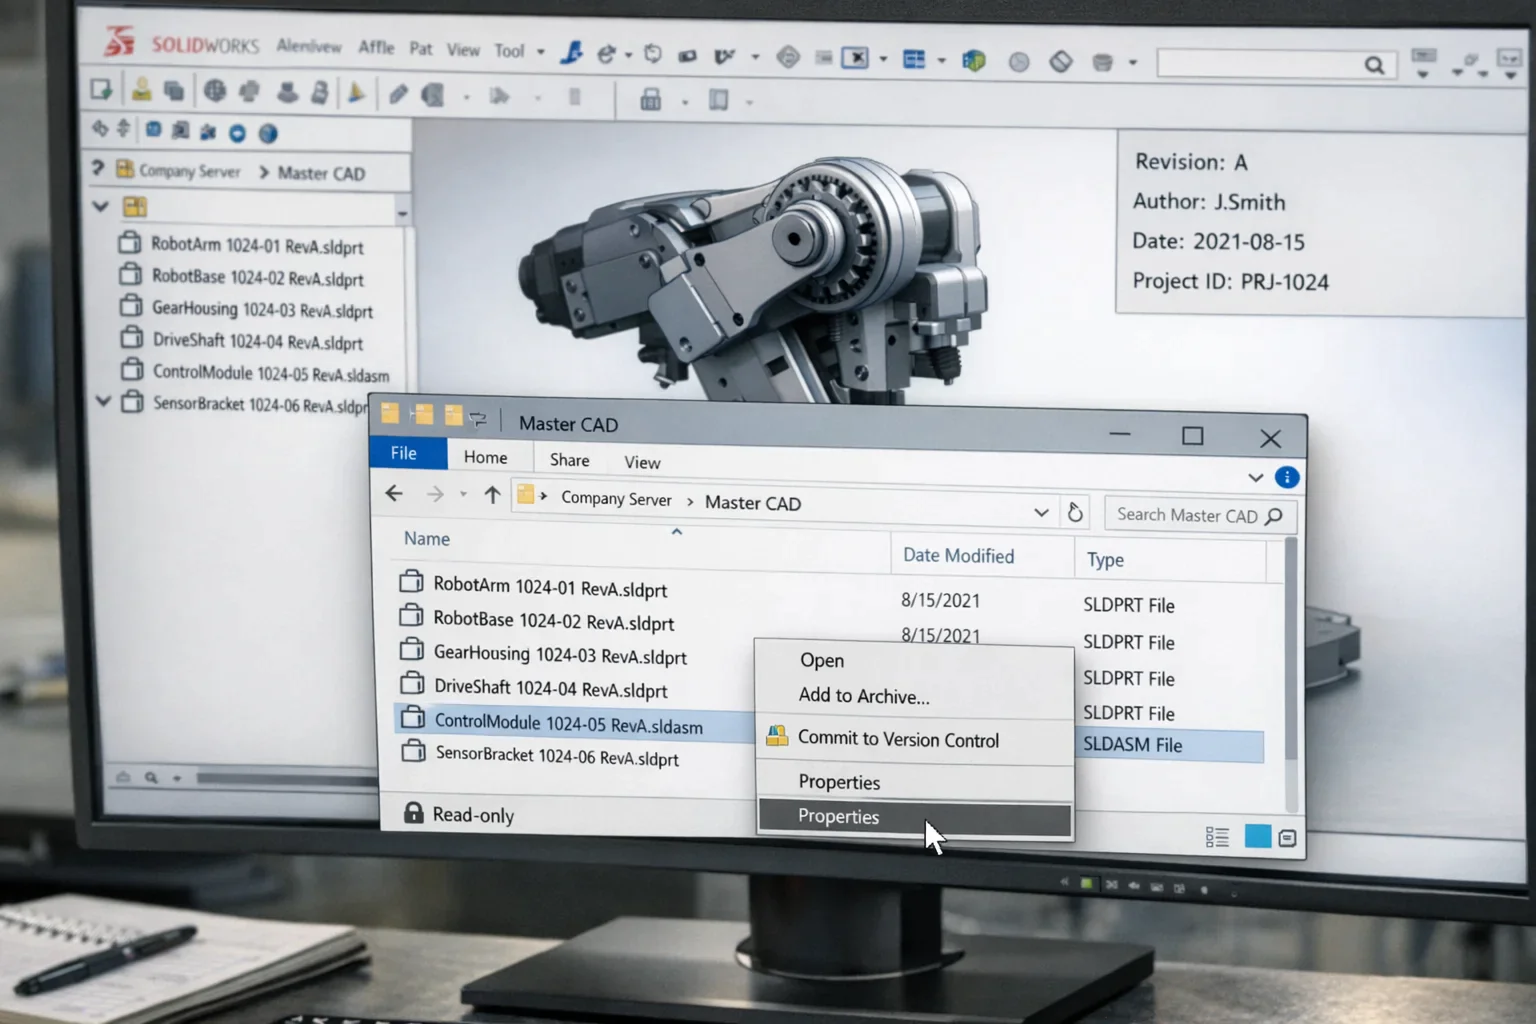Expand the SensorBracket tree node
This screenshot has height=1024, width=1536.
103,402
